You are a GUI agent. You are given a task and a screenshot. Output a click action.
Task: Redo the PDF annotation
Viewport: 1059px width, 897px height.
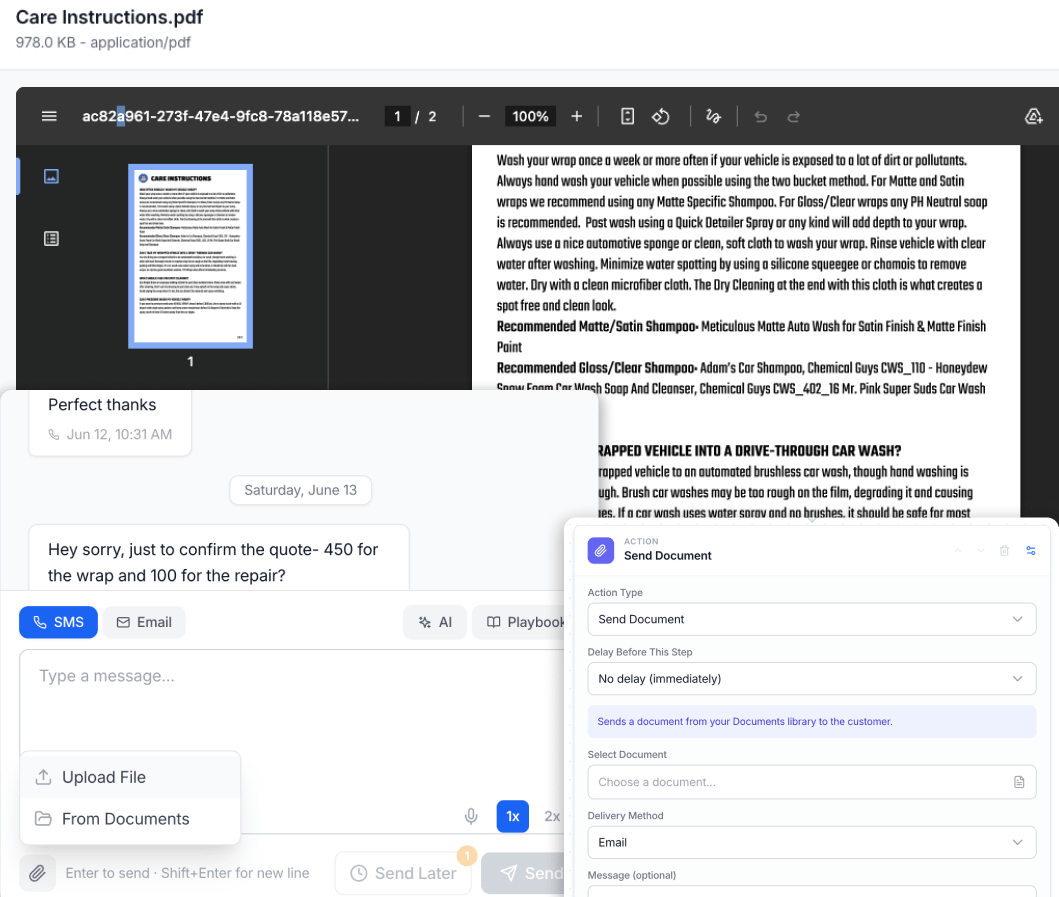point(794,116)
